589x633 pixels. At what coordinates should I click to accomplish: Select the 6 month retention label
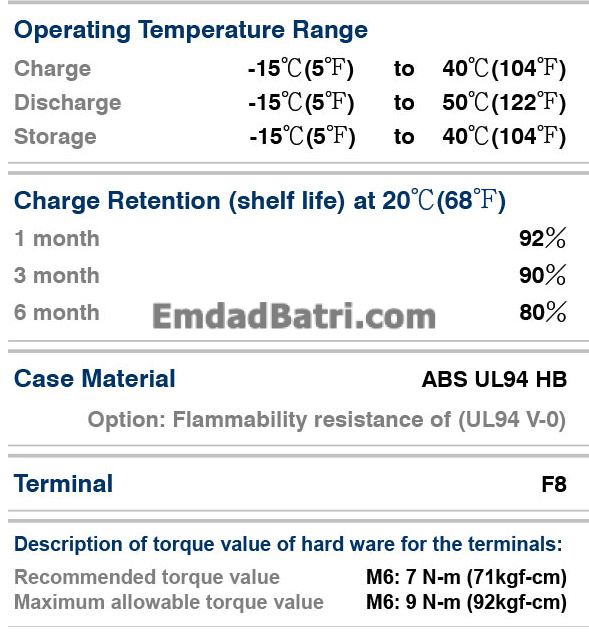[57, 312]
